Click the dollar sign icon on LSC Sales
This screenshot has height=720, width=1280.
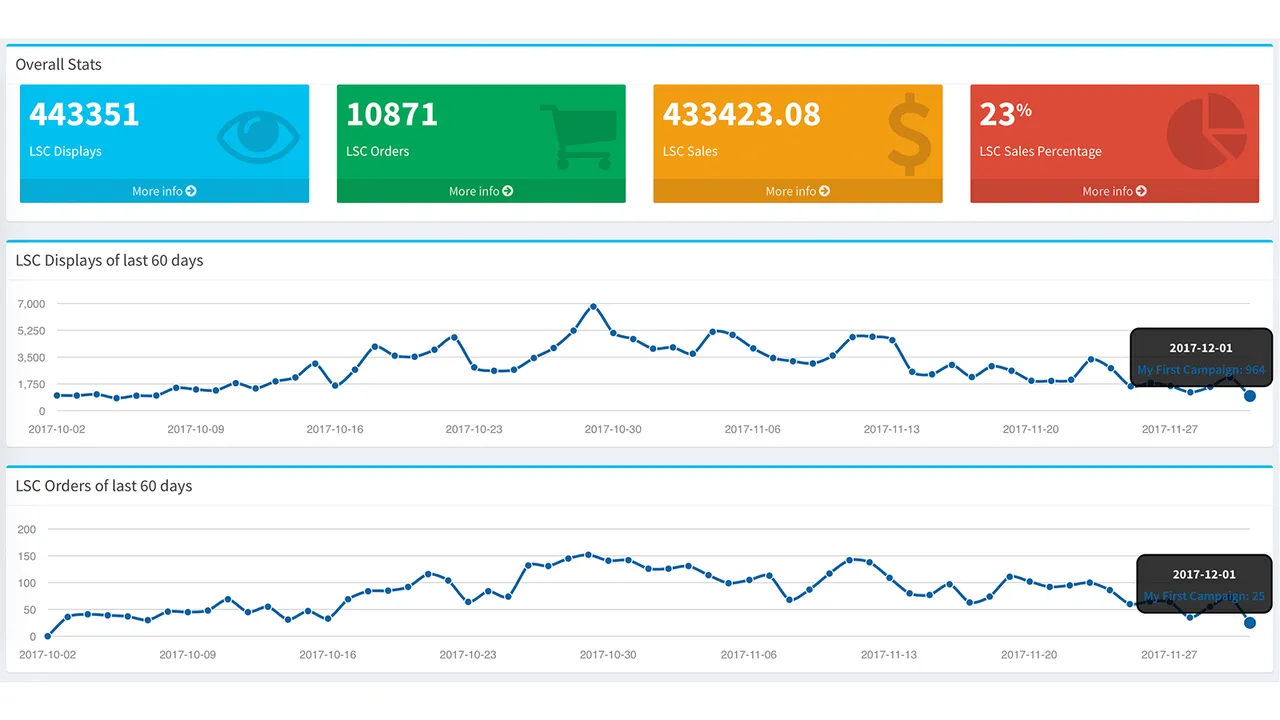[x=908, y=135]
